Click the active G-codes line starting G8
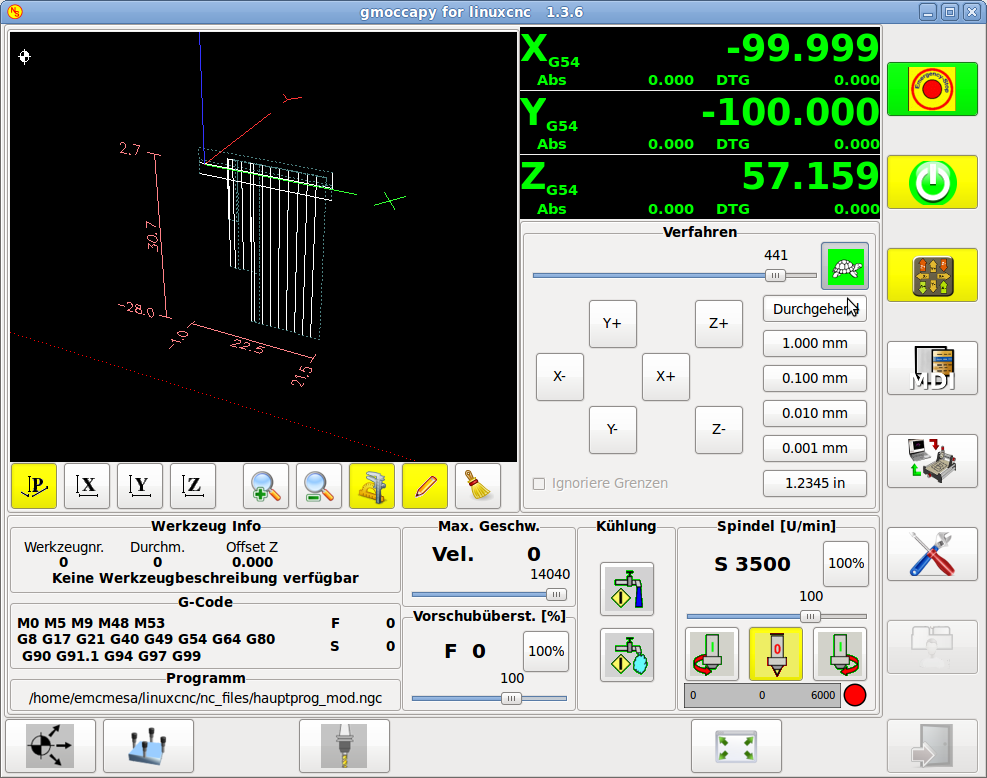 point(146,639)
